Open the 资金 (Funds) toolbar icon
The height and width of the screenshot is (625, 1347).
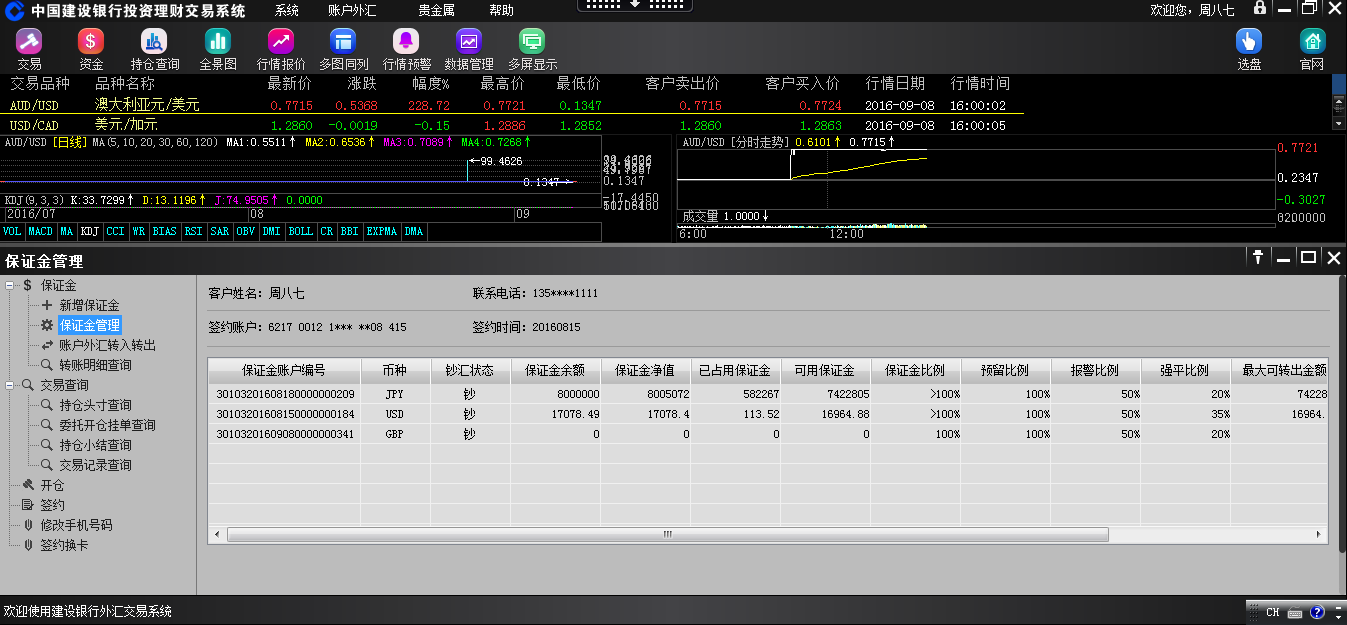[x=91, y=41]
